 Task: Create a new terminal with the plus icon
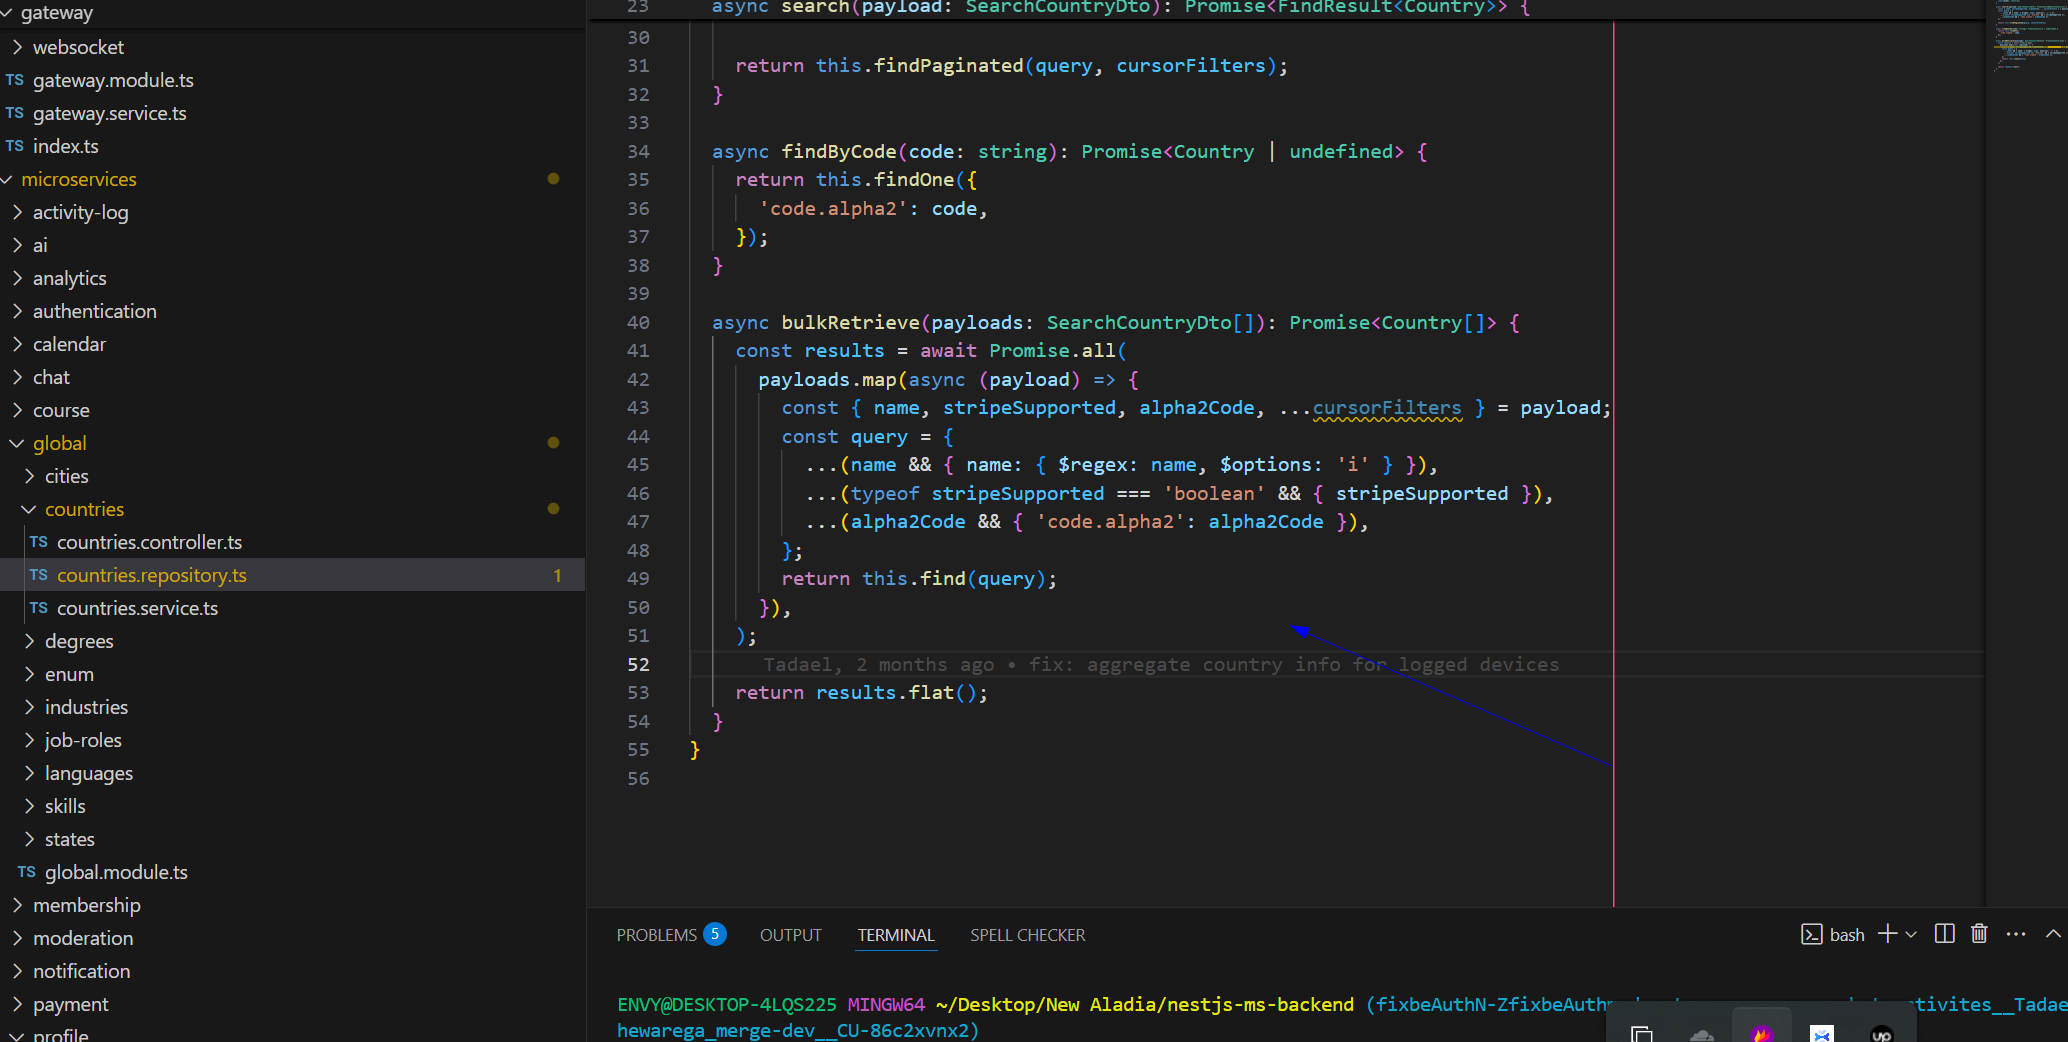1887,934
